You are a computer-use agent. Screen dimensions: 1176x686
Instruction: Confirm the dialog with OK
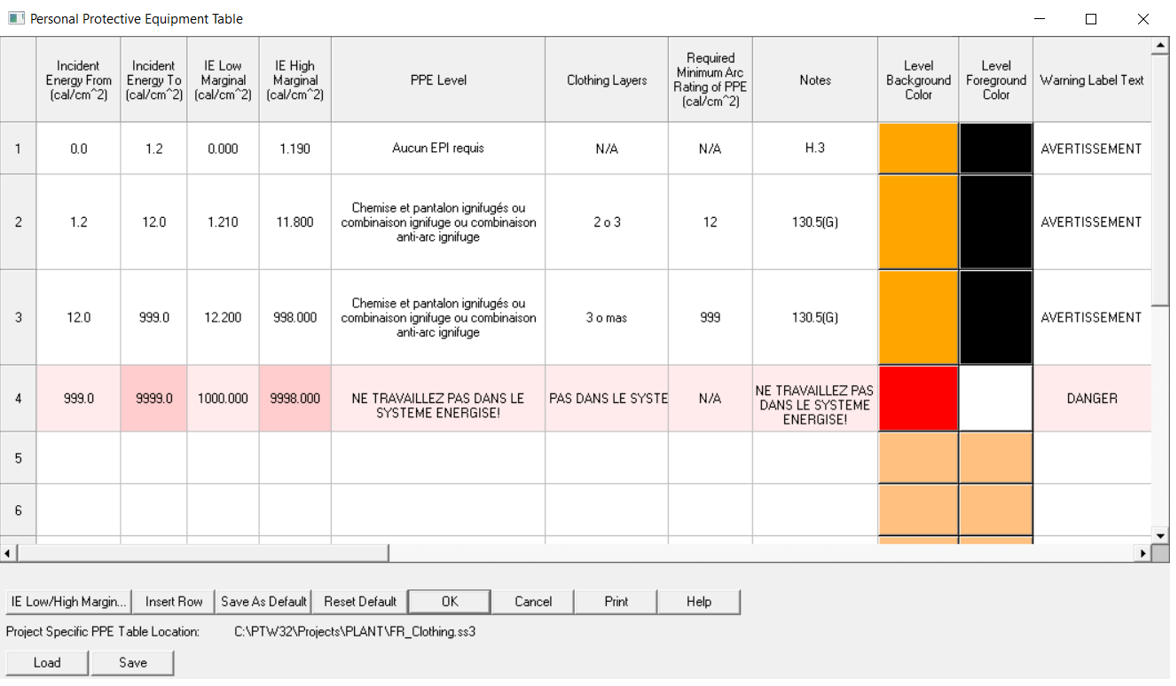tap(449, 602)
